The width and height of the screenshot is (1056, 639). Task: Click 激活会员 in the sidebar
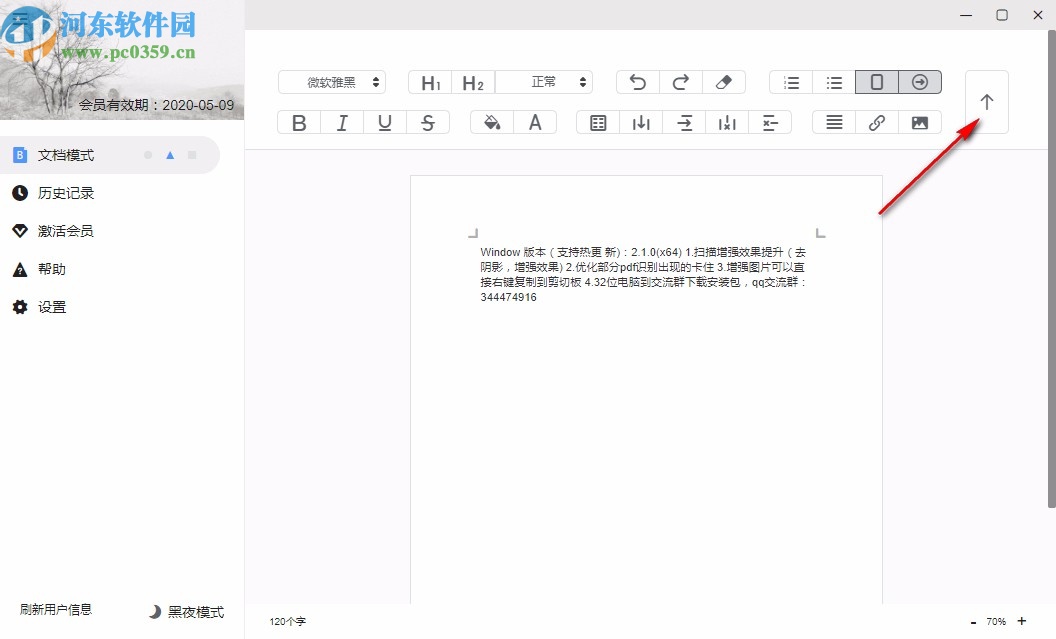pos(60,231)
